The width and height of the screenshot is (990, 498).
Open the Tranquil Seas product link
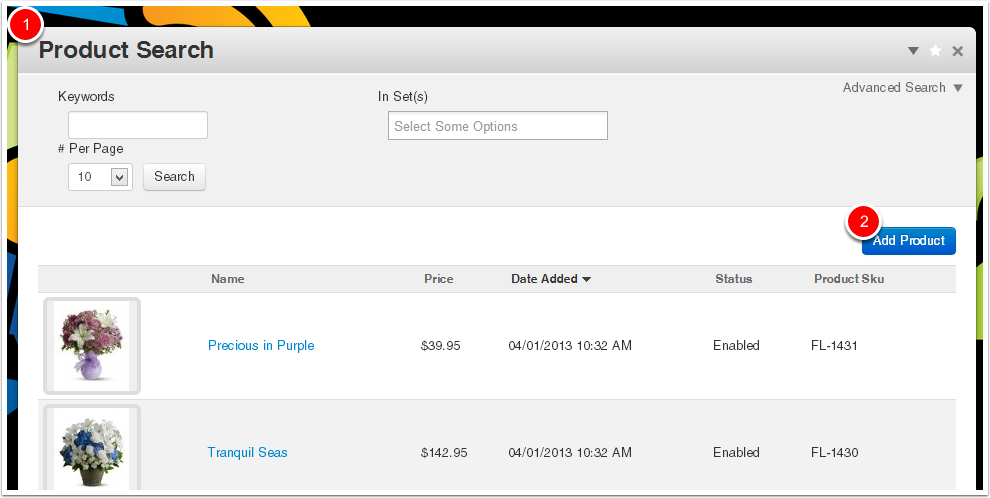247,453
